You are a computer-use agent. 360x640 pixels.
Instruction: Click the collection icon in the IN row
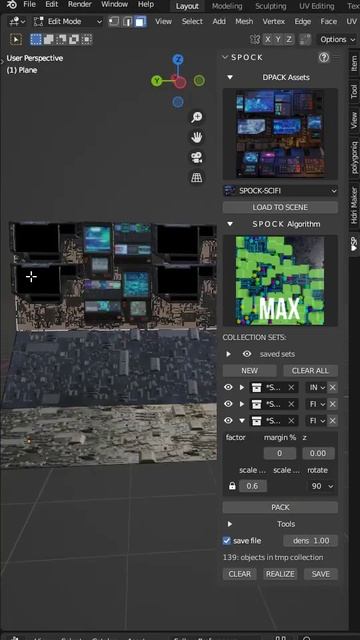(x=257, y=387)
